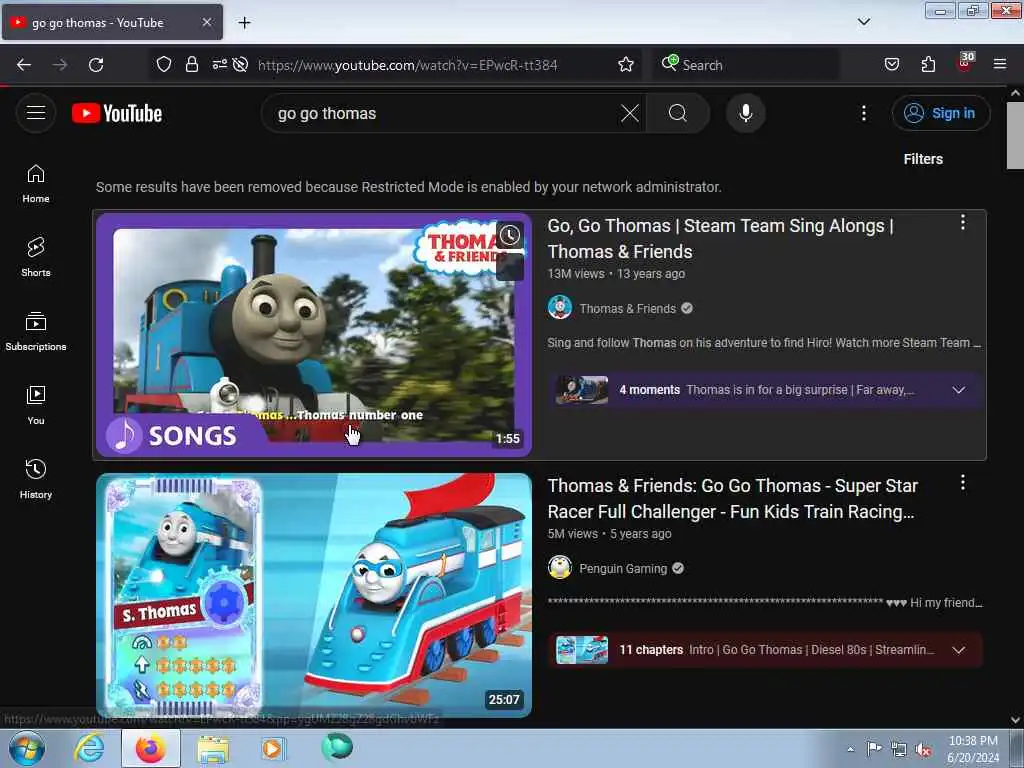Click the Firefox Search field
This screenshot has width=1024, height=768.
coord(744,65)
